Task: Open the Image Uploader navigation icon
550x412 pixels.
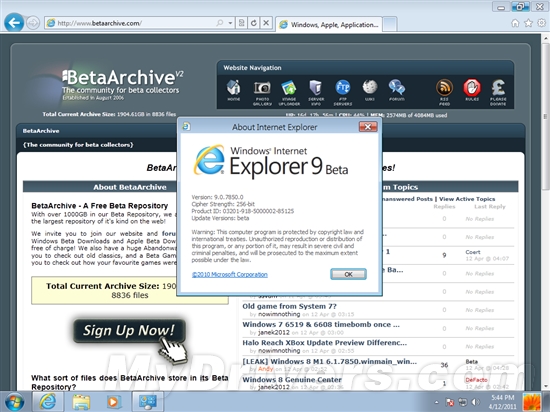Action: 289,92
